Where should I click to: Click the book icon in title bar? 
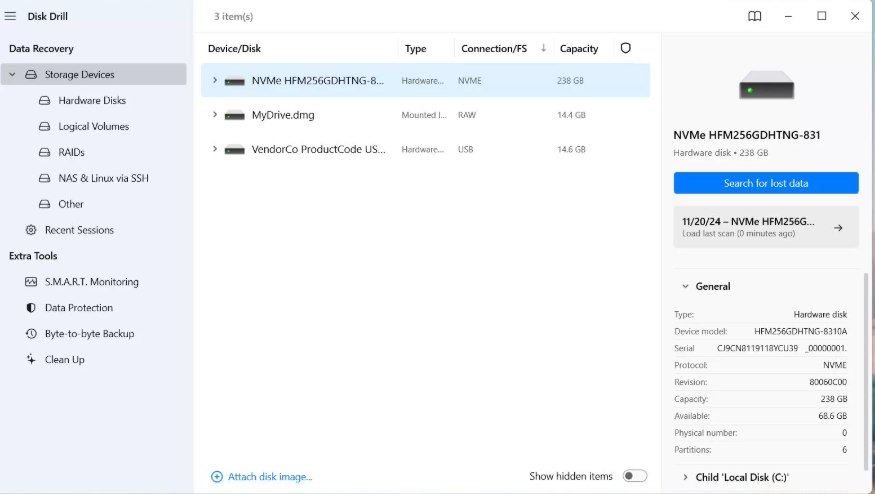(754, 16)
